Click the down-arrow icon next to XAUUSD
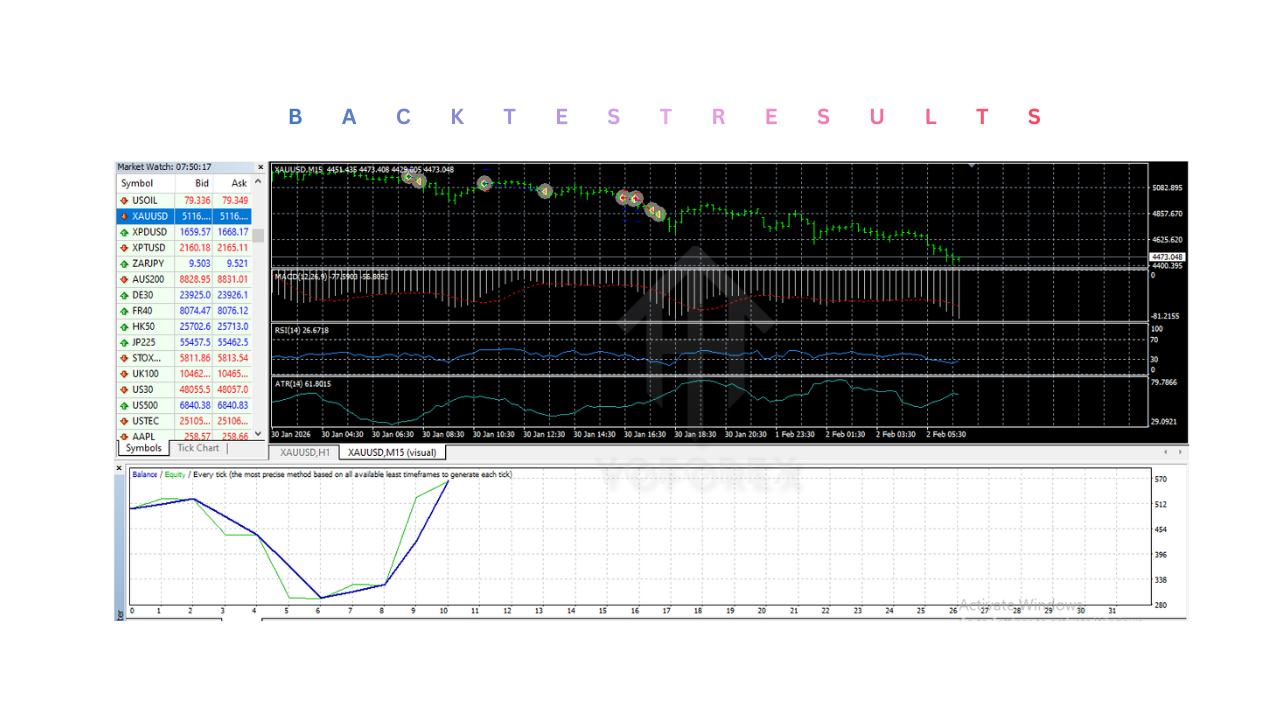 click(122, 216)
